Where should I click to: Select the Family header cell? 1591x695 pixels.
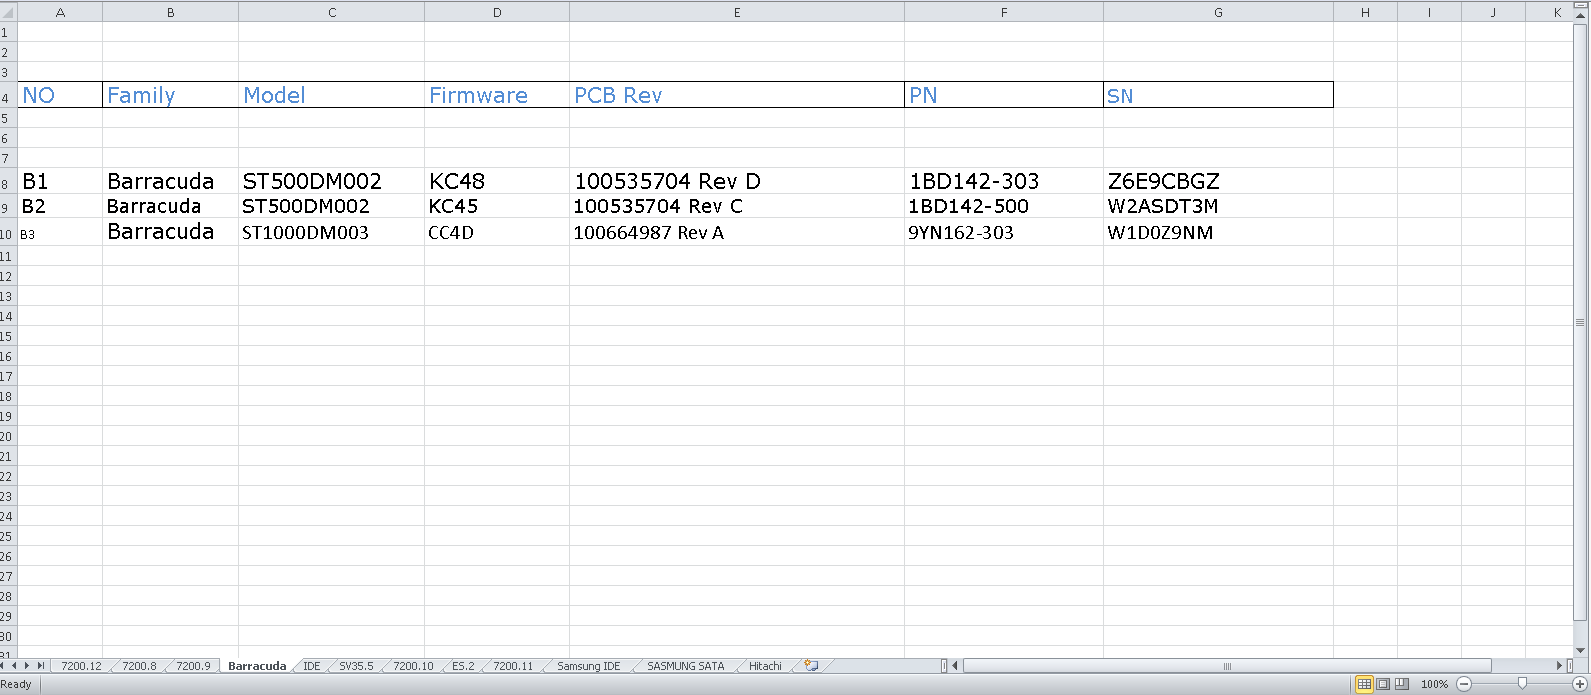pos(170,95)
